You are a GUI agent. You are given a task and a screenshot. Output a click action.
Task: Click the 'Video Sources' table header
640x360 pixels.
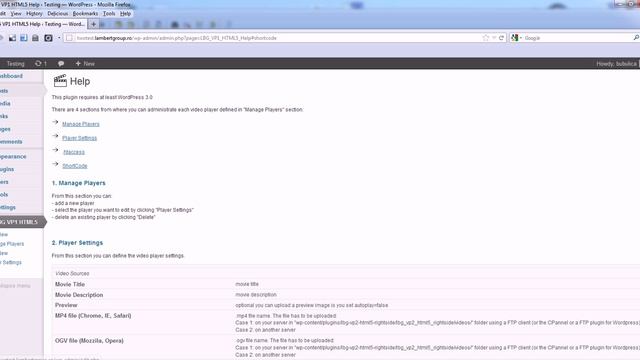(x=72, y=273)
